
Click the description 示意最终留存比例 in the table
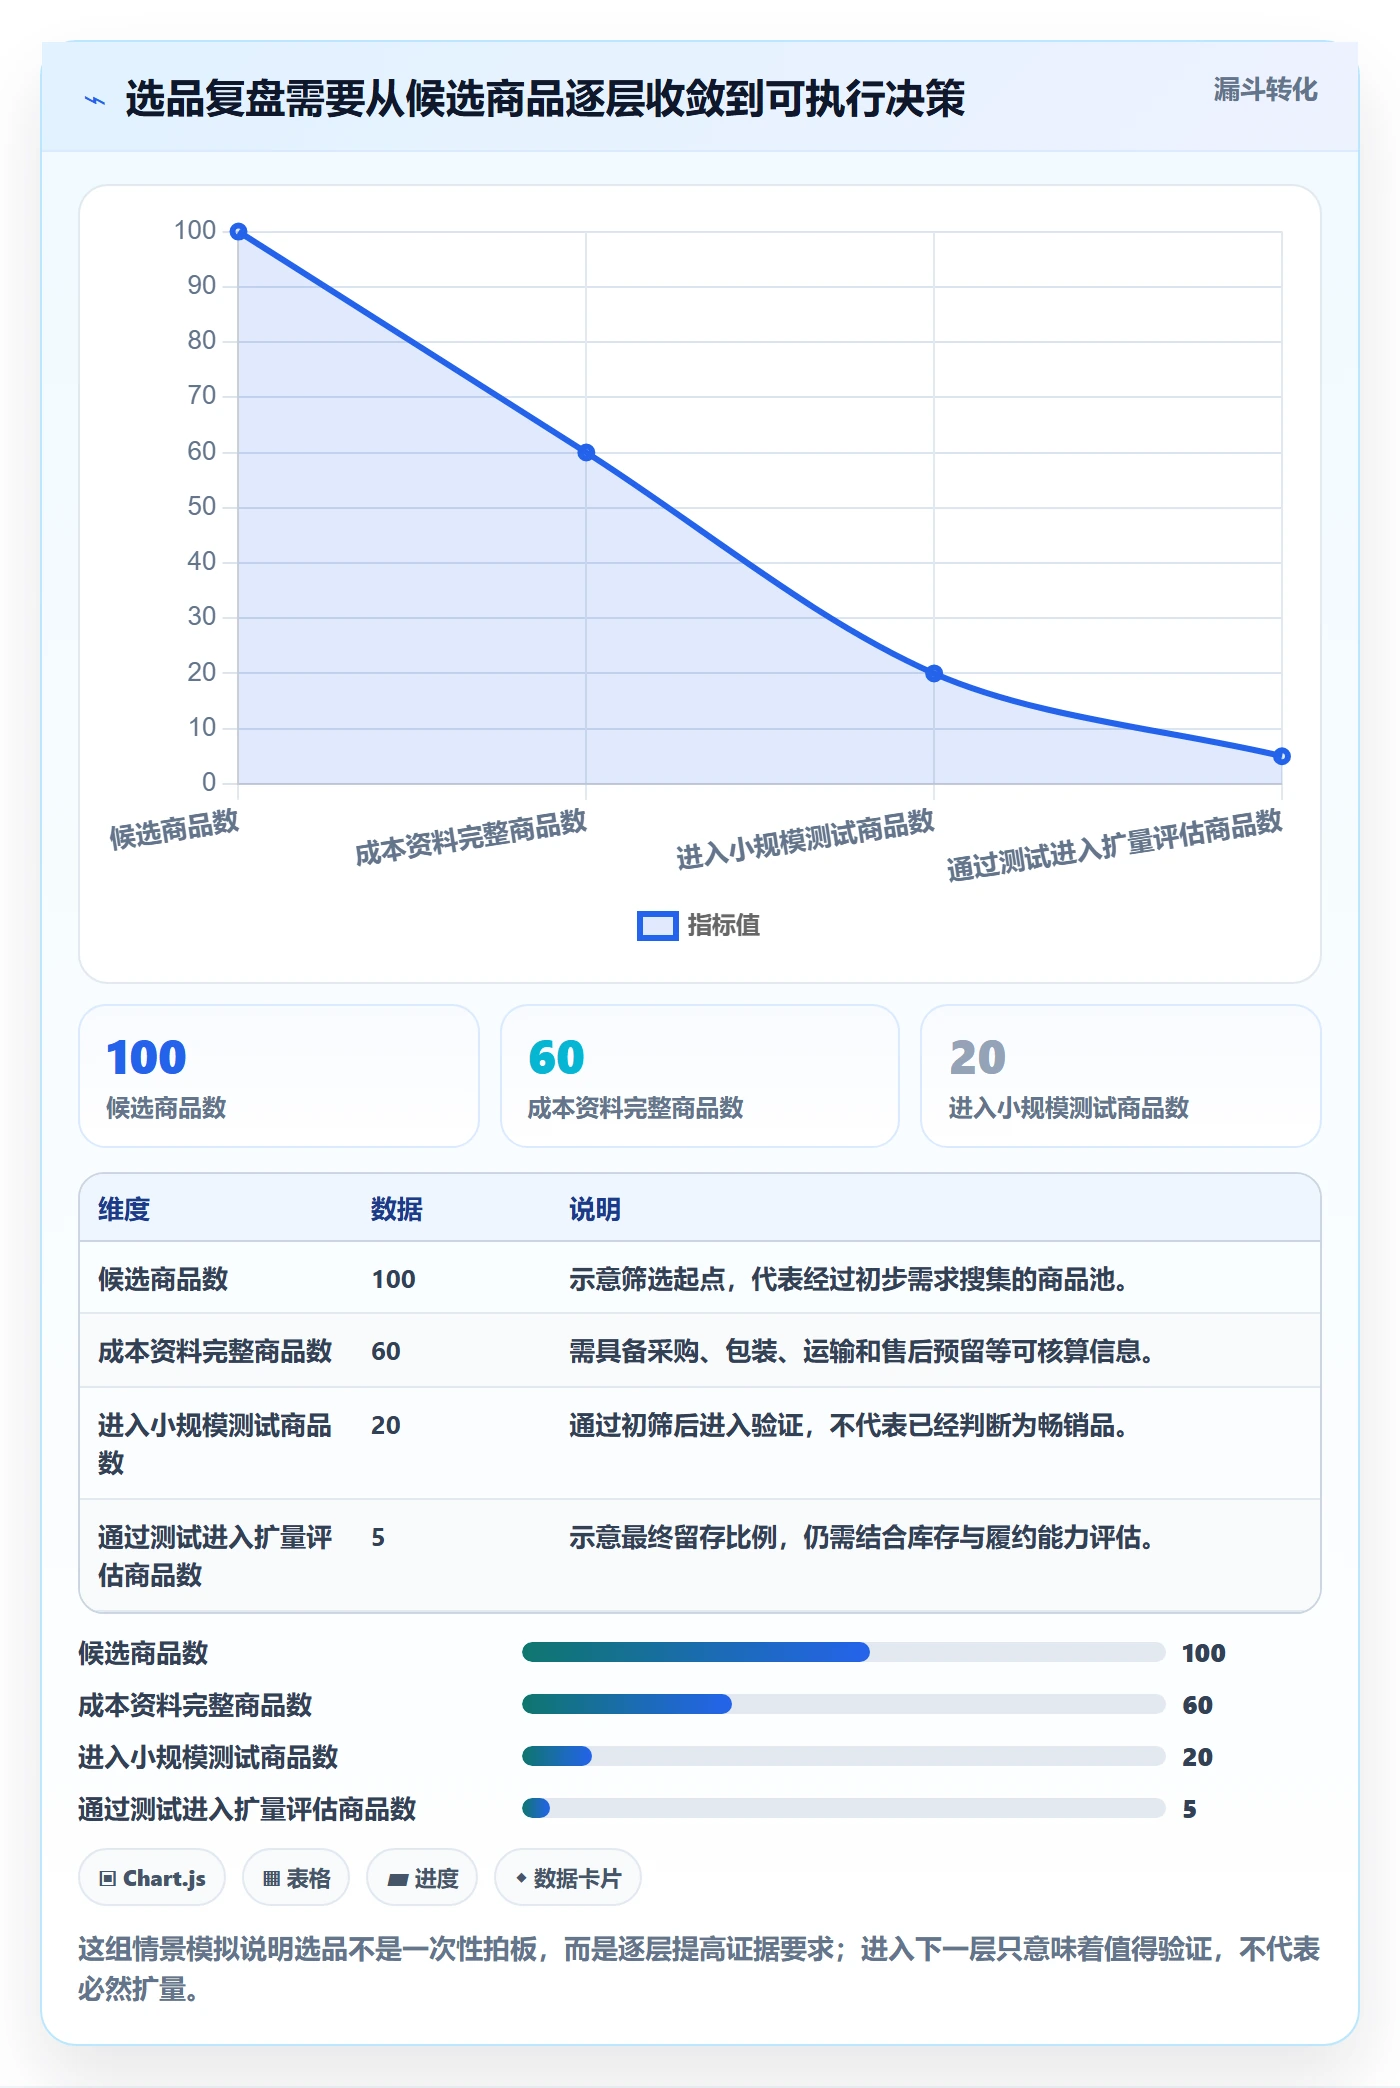pyautogui.click(x=862, y=1537)
